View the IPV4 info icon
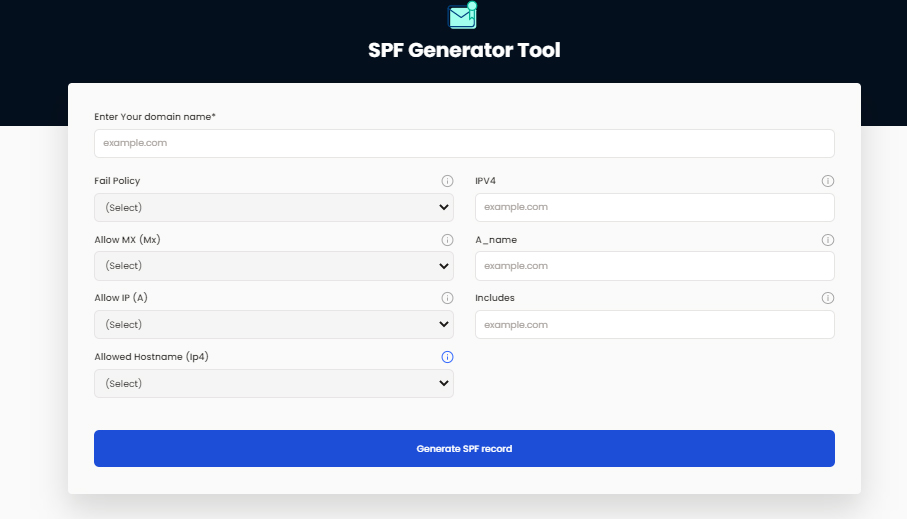 click(x=828, y=181)
